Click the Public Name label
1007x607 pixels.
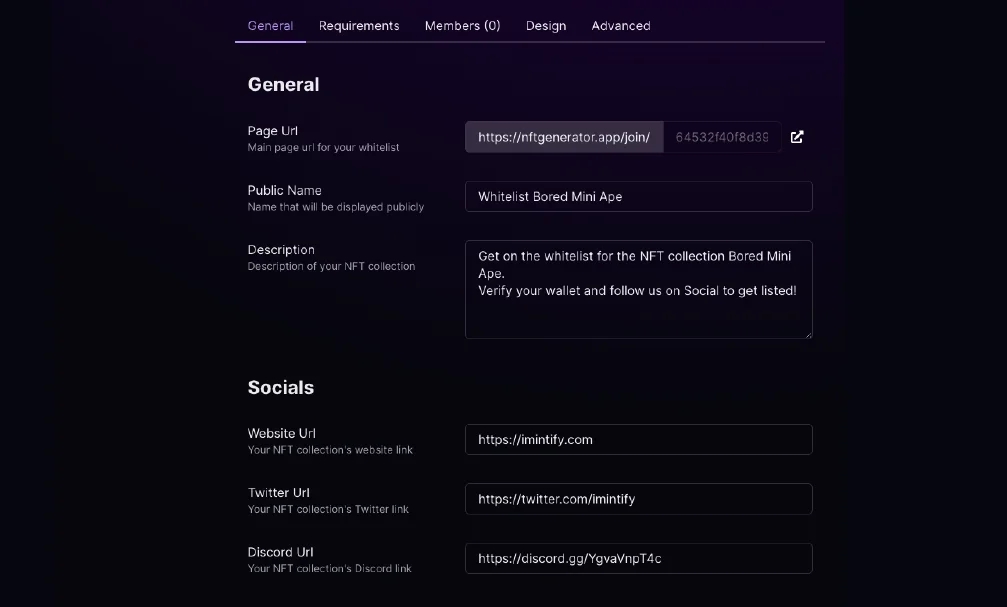284,190
